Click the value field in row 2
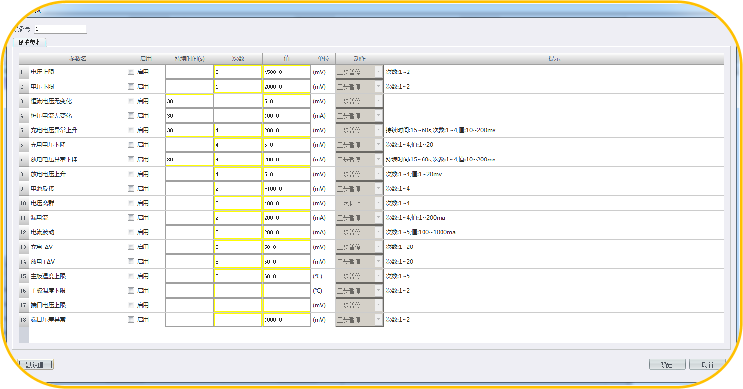743x389 pixels. 287,87
